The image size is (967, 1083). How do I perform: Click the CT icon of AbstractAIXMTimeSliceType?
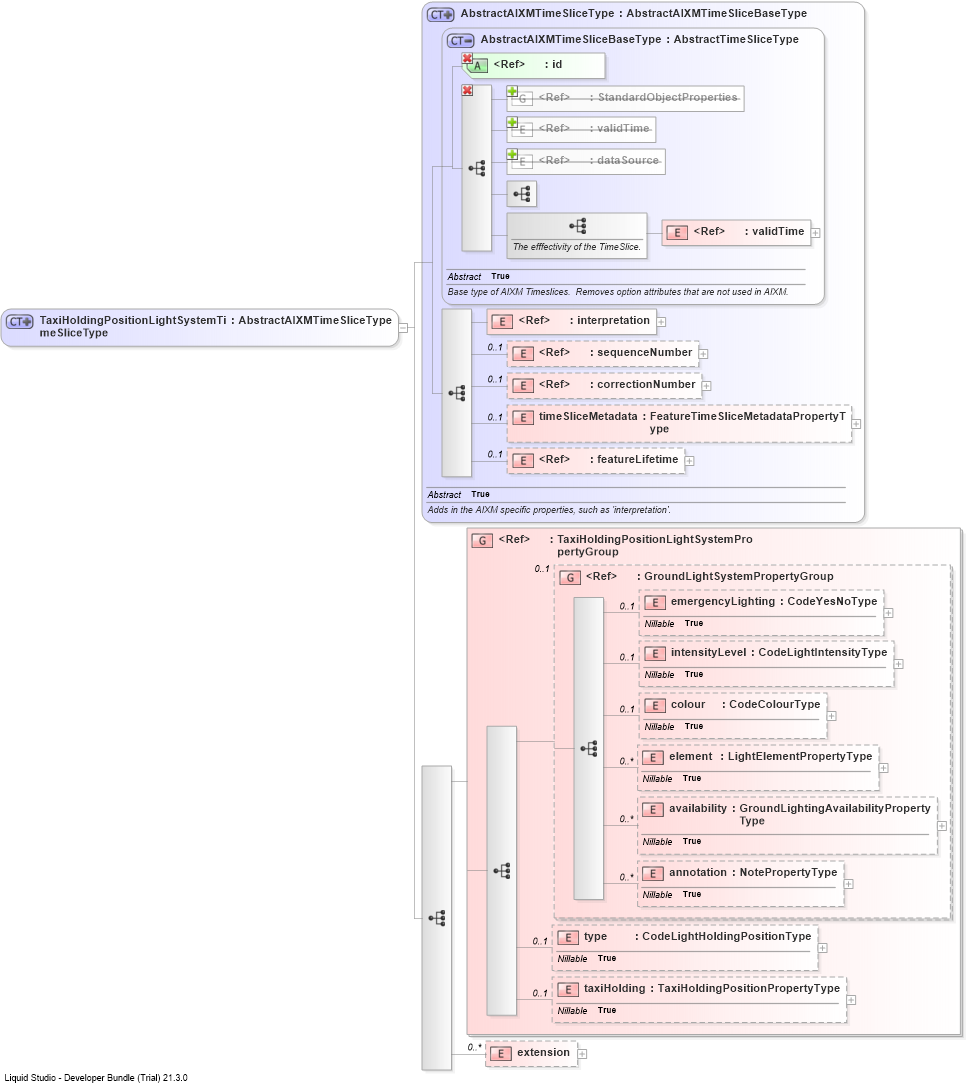(440, 15)
